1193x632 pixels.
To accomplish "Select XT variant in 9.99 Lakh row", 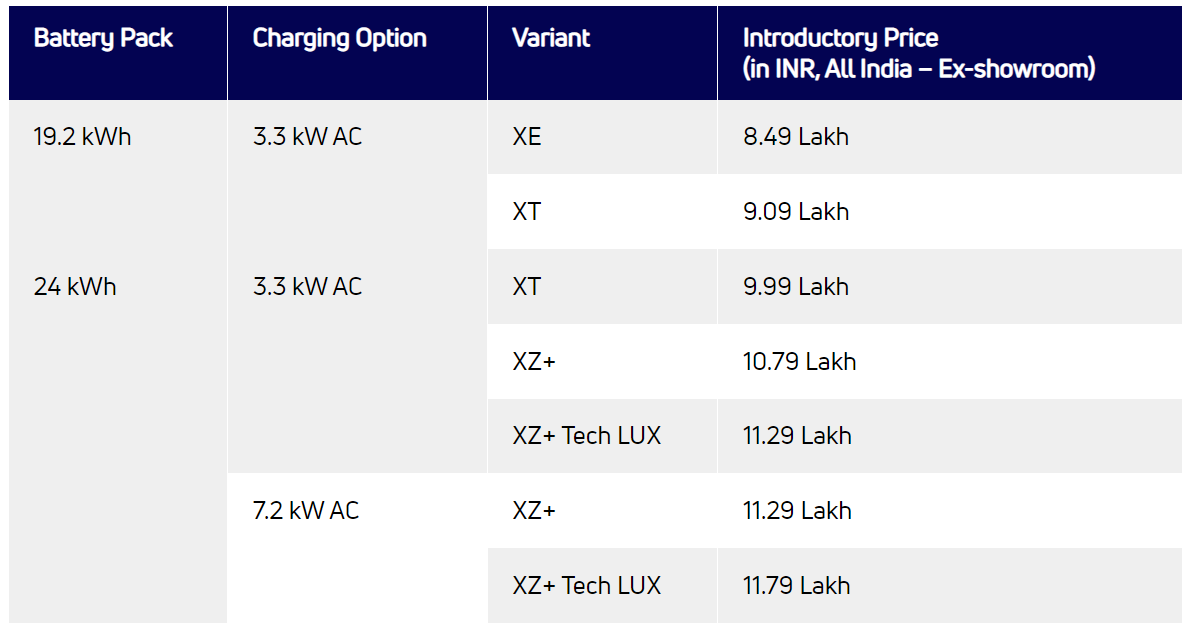I will (527, 287).
